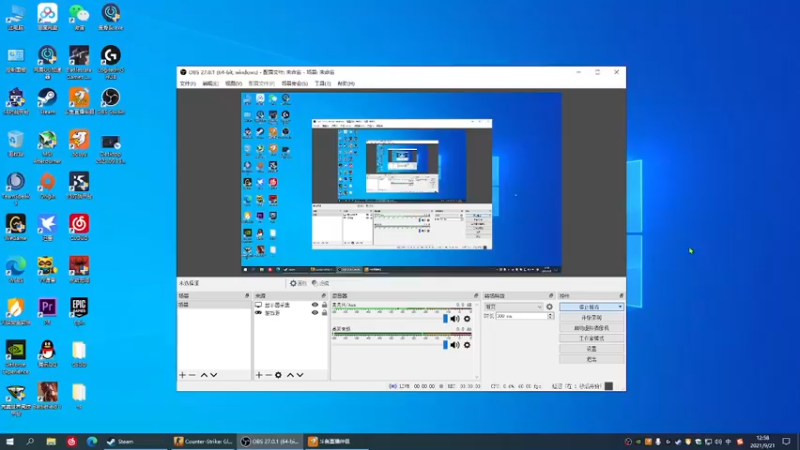Pop out the Scene Transitions dock panel

click(551, 295)
